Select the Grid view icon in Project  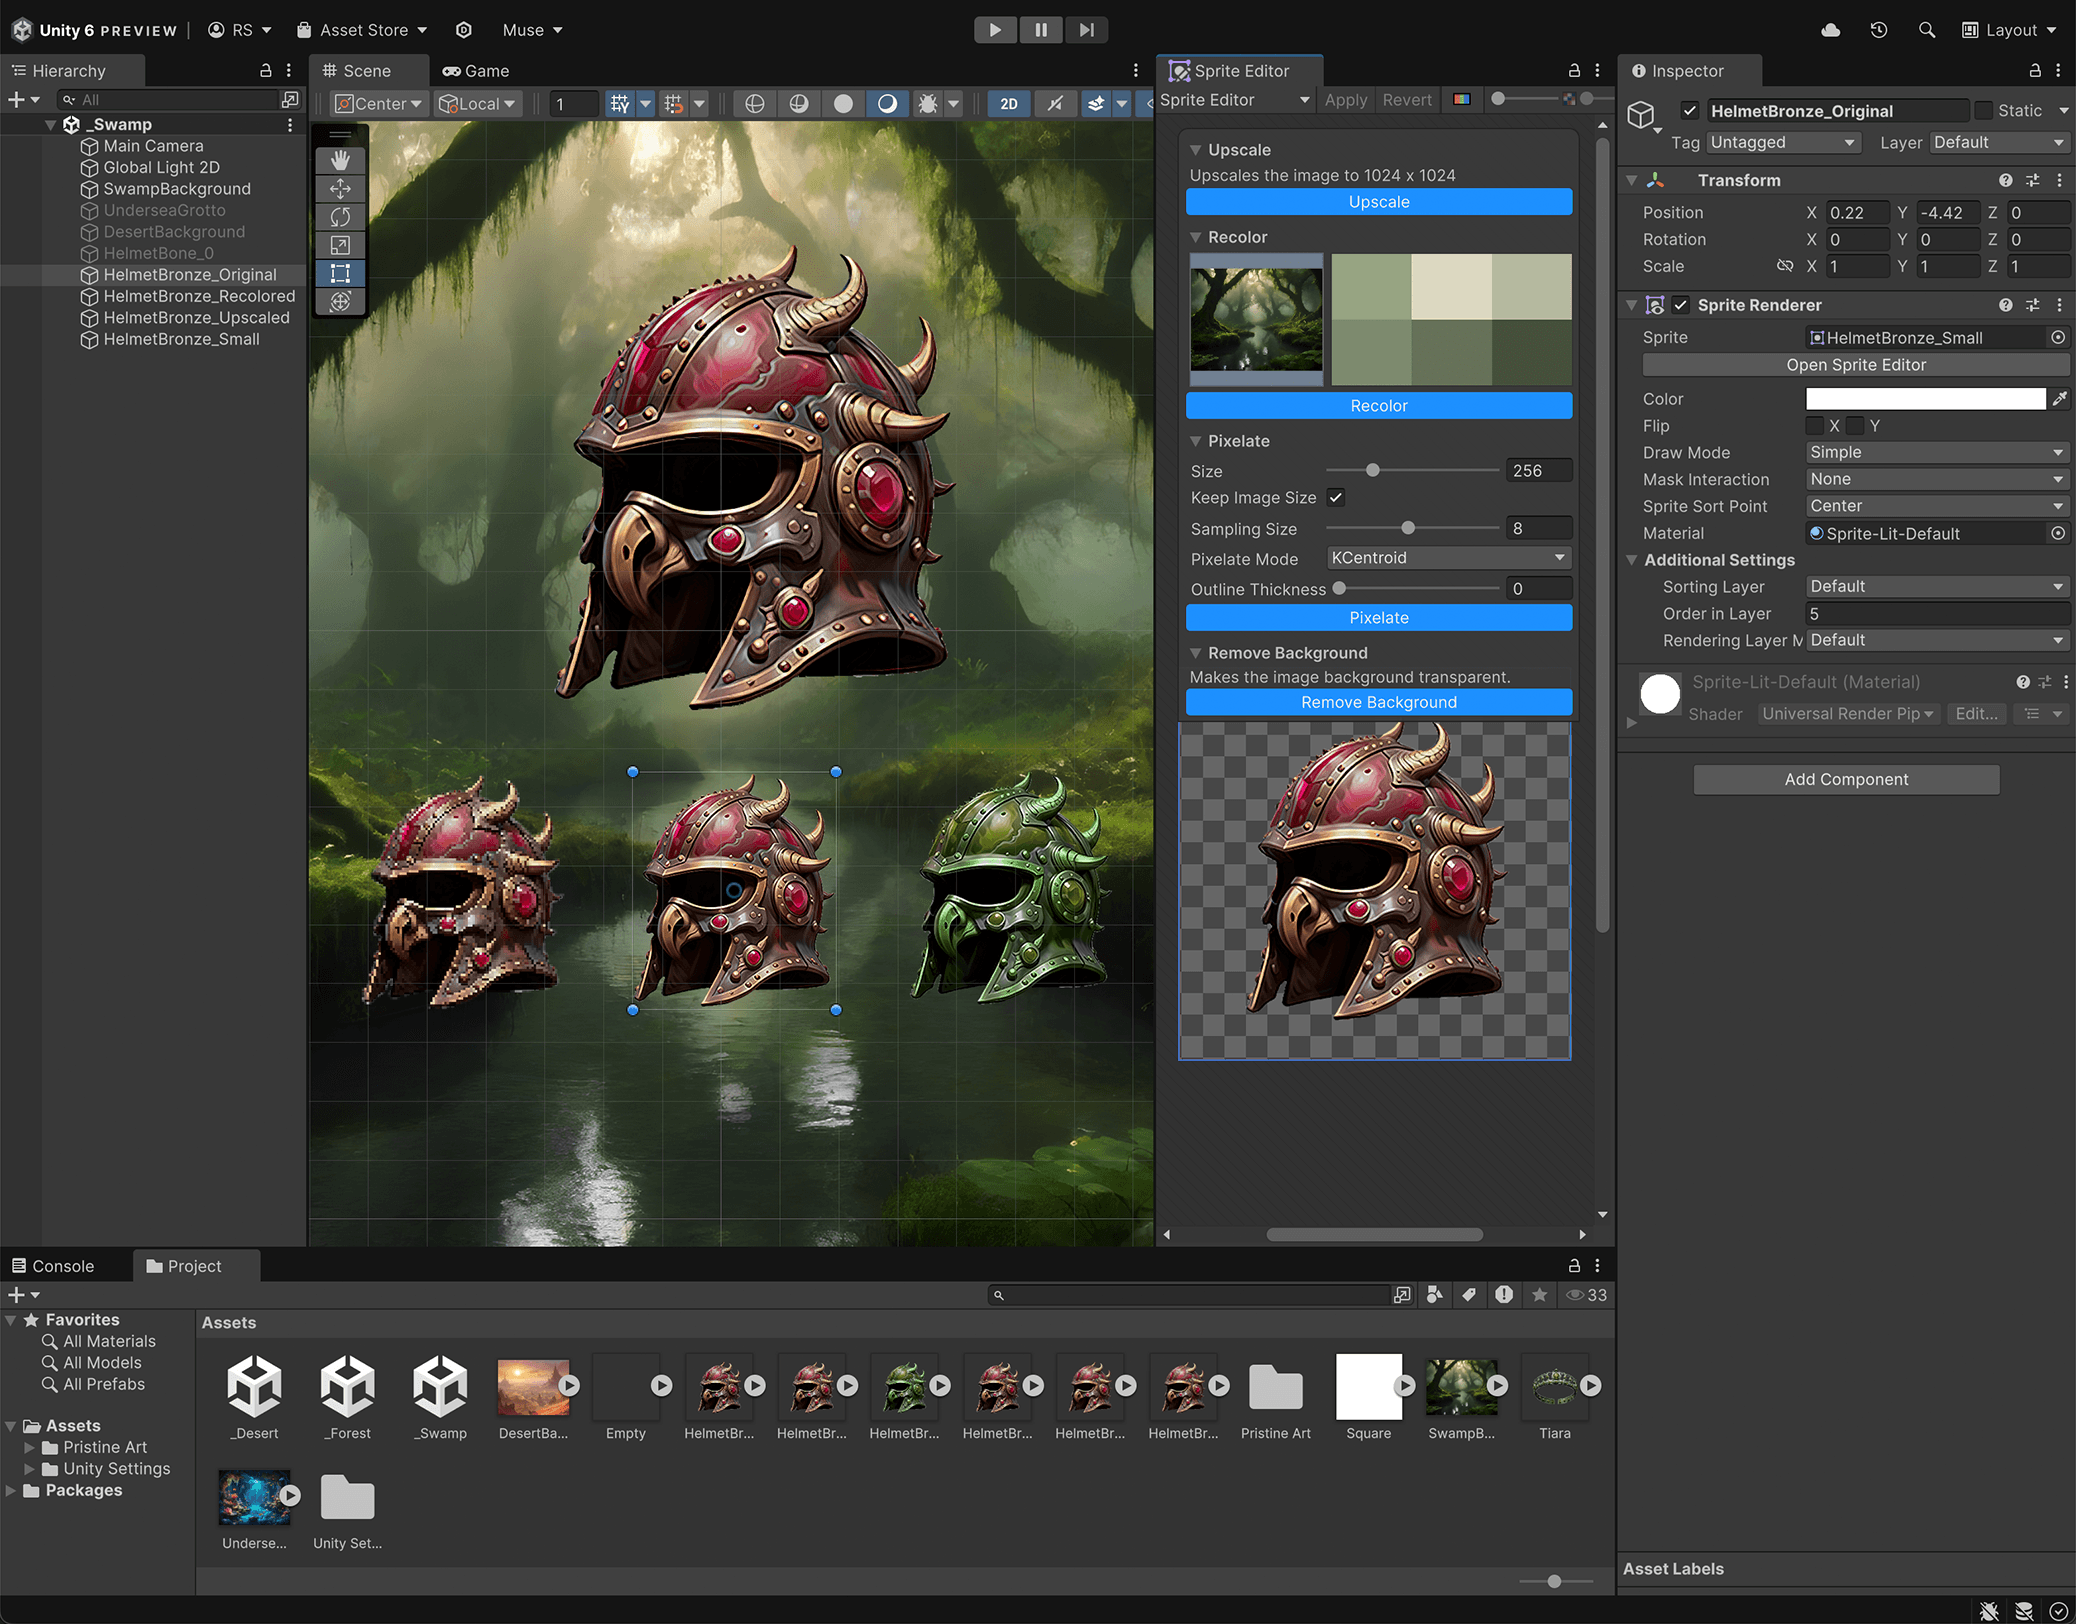point(1402,1295)
